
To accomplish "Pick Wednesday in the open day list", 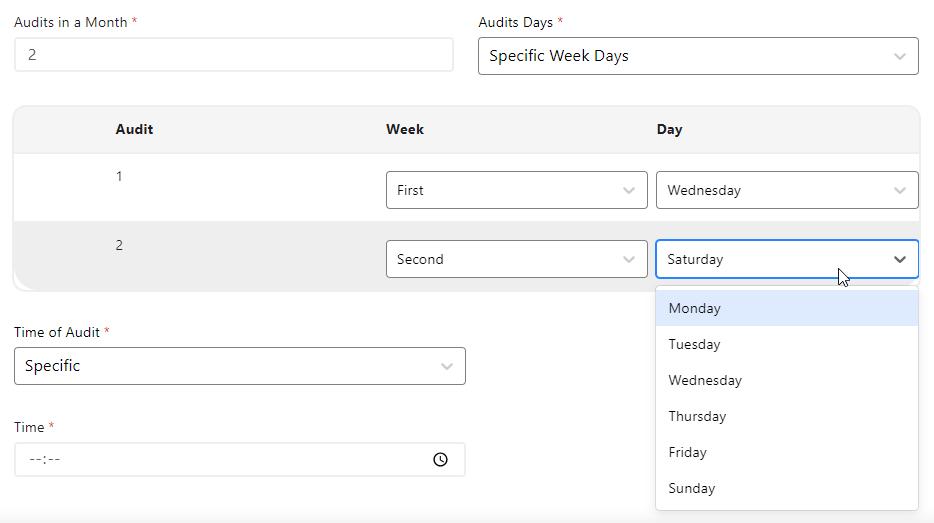I will [705, 380].
